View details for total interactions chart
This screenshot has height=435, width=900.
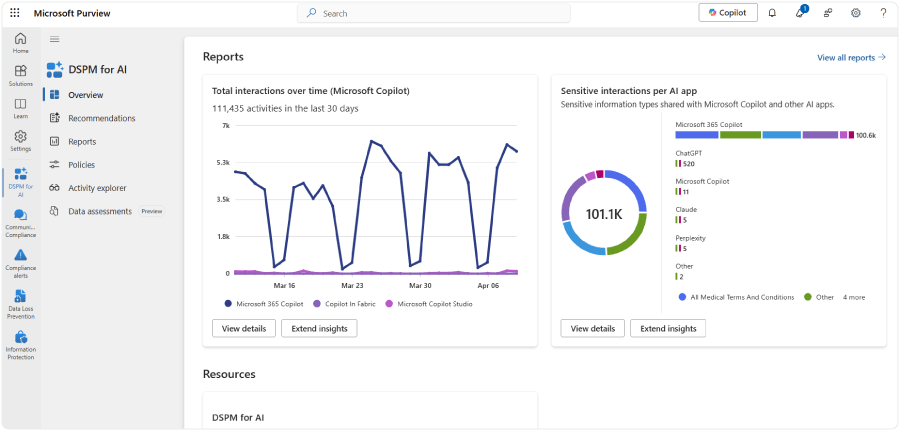(244, 328)
